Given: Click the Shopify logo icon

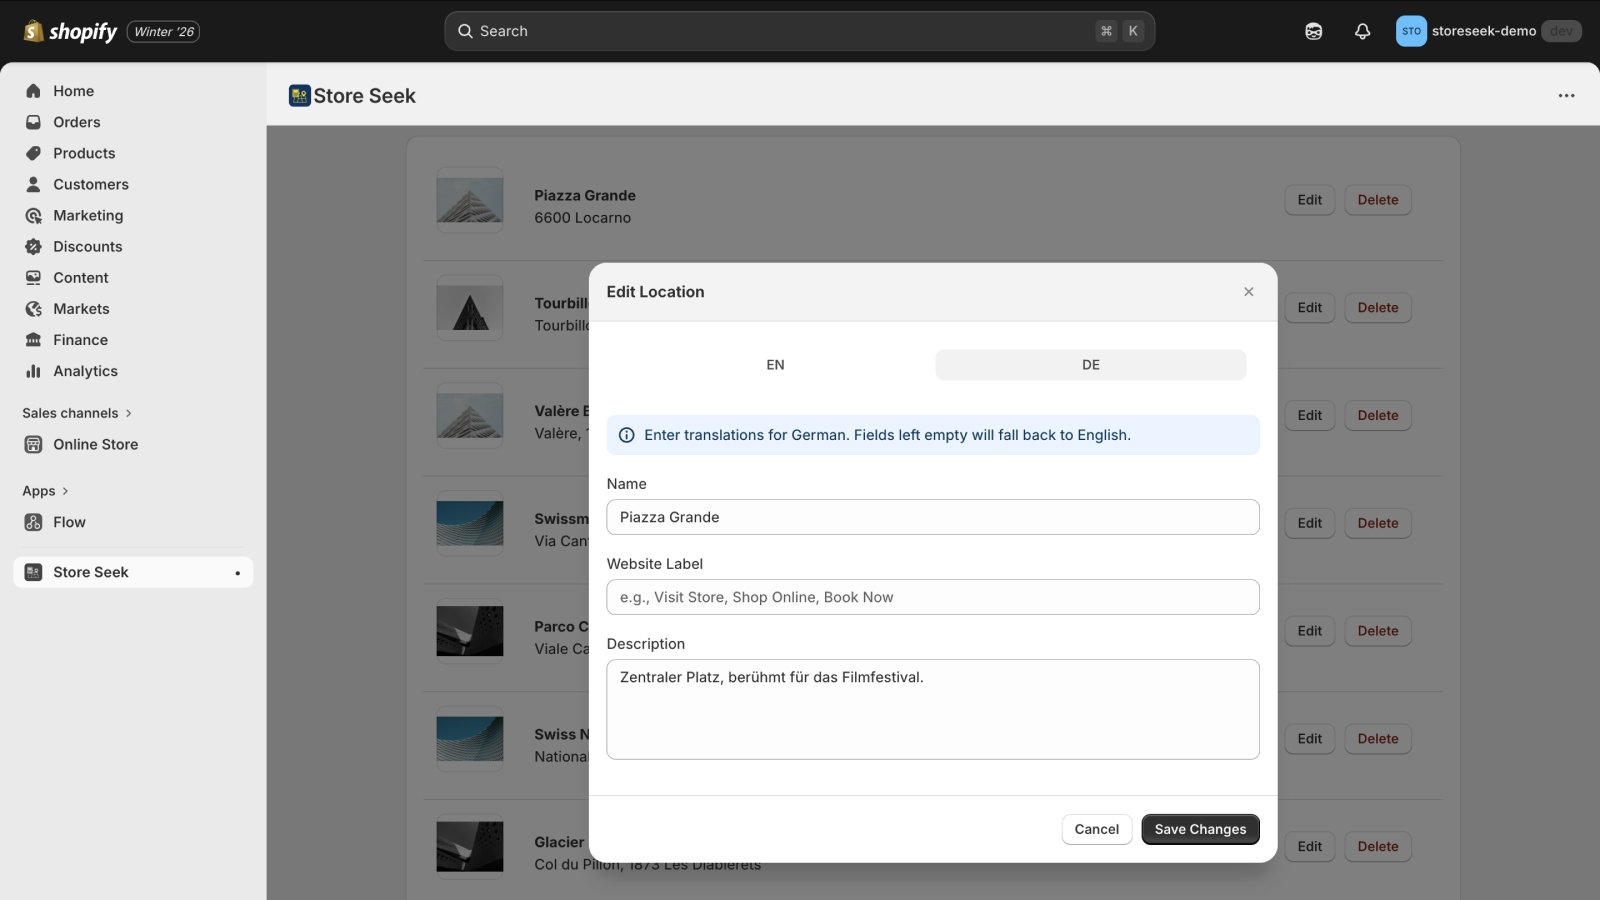Looking at the screenshot, I should (x=33, y=31).
